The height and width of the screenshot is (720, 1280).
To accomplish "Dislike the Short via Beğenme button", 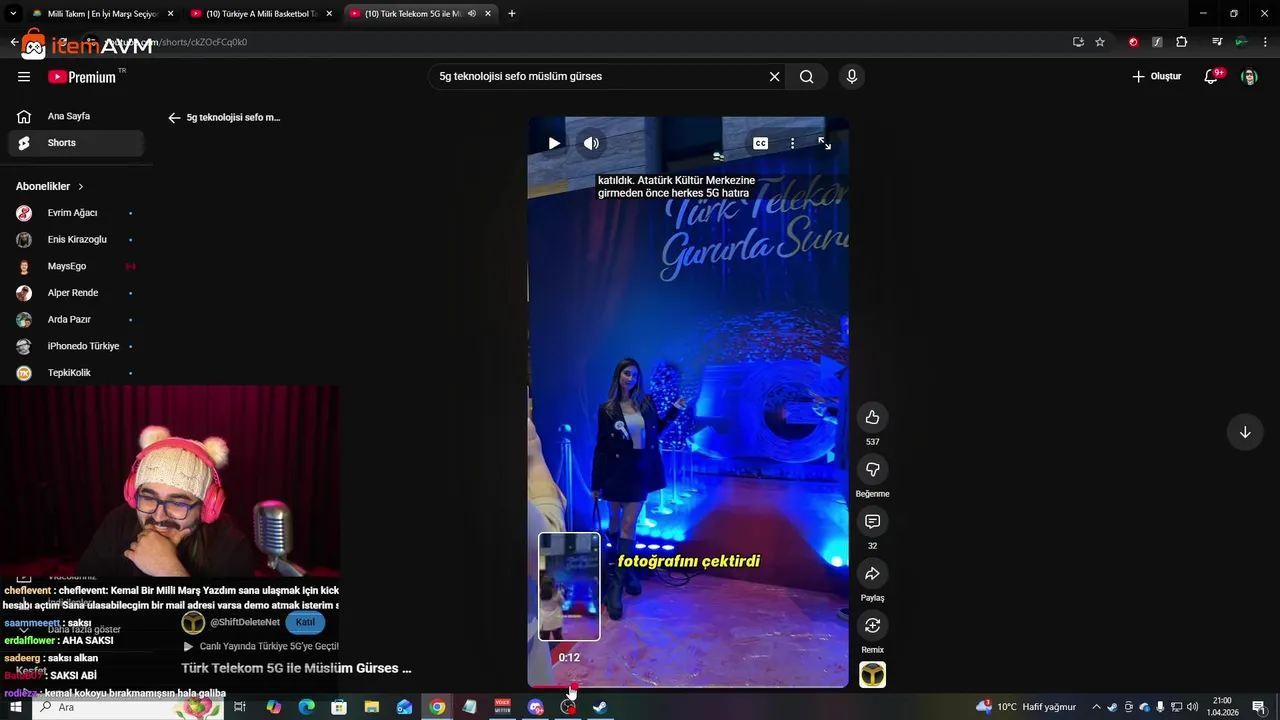I will click(872, 469).
